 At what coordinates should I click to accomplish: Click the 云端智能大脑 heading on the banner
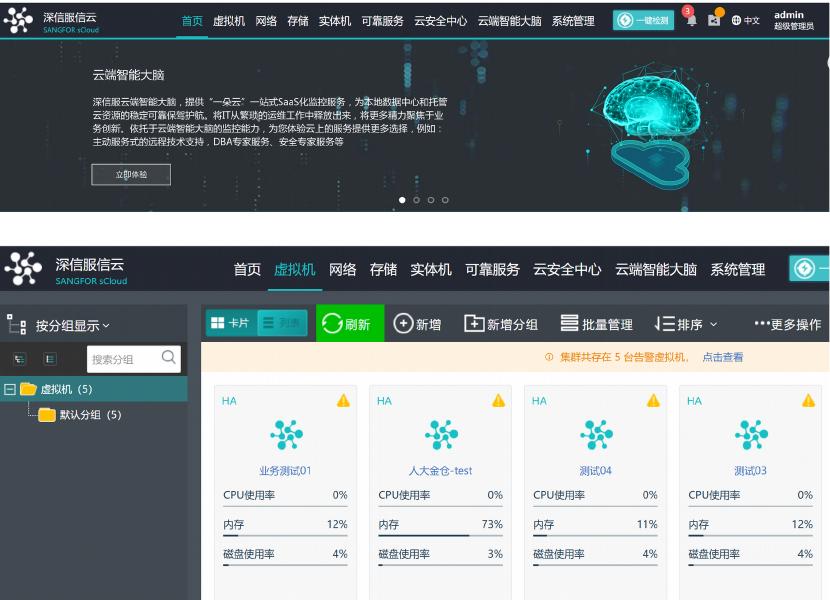click(x=128, y=75)
